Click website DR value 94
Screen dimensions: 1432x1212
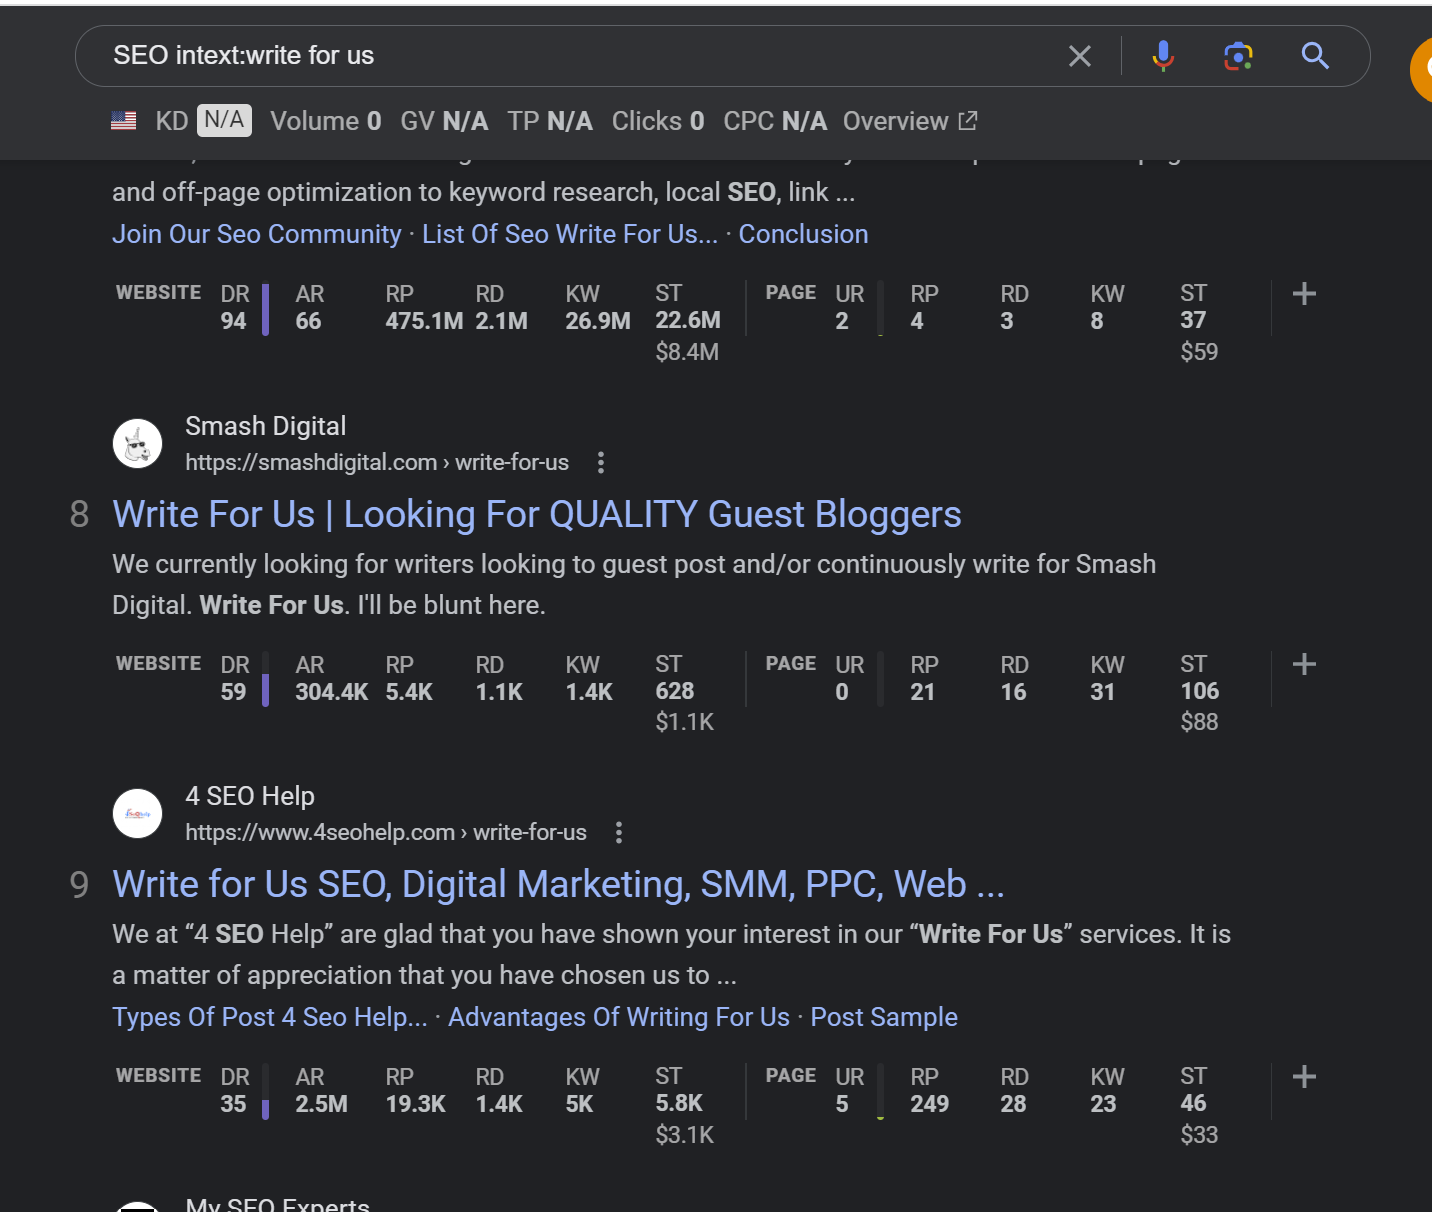point(233,321)
